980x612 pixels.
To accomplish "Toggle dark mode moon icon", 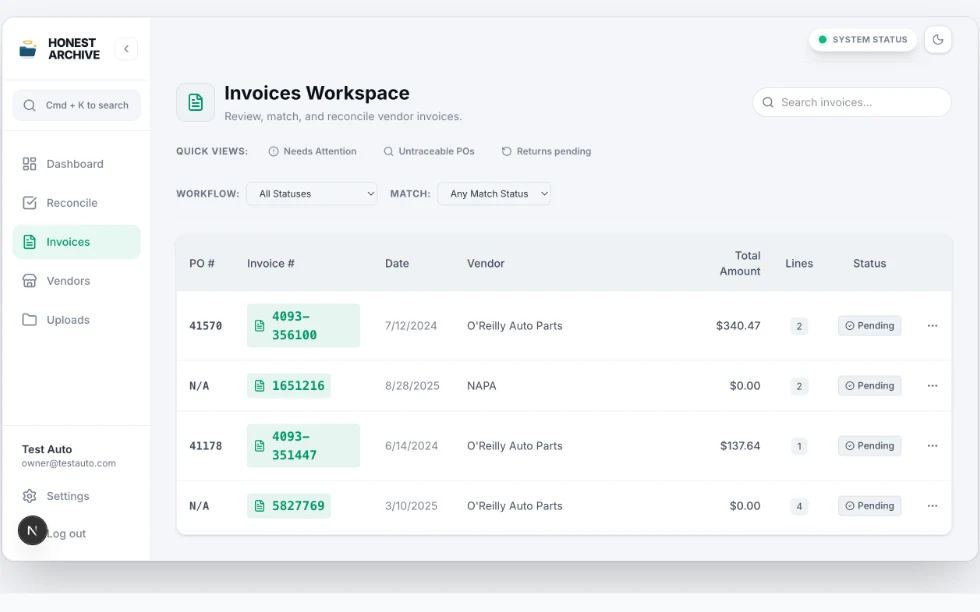I will click(x=938, y=39).
